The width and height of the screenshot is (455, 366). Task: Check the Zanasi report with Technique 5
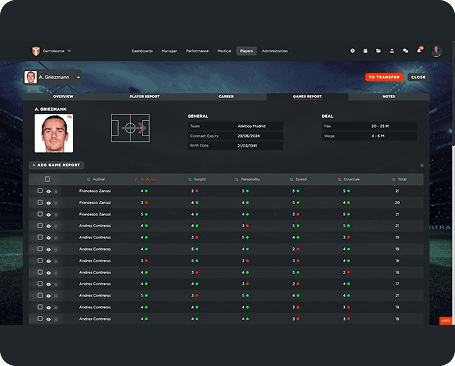pos(40,214)
